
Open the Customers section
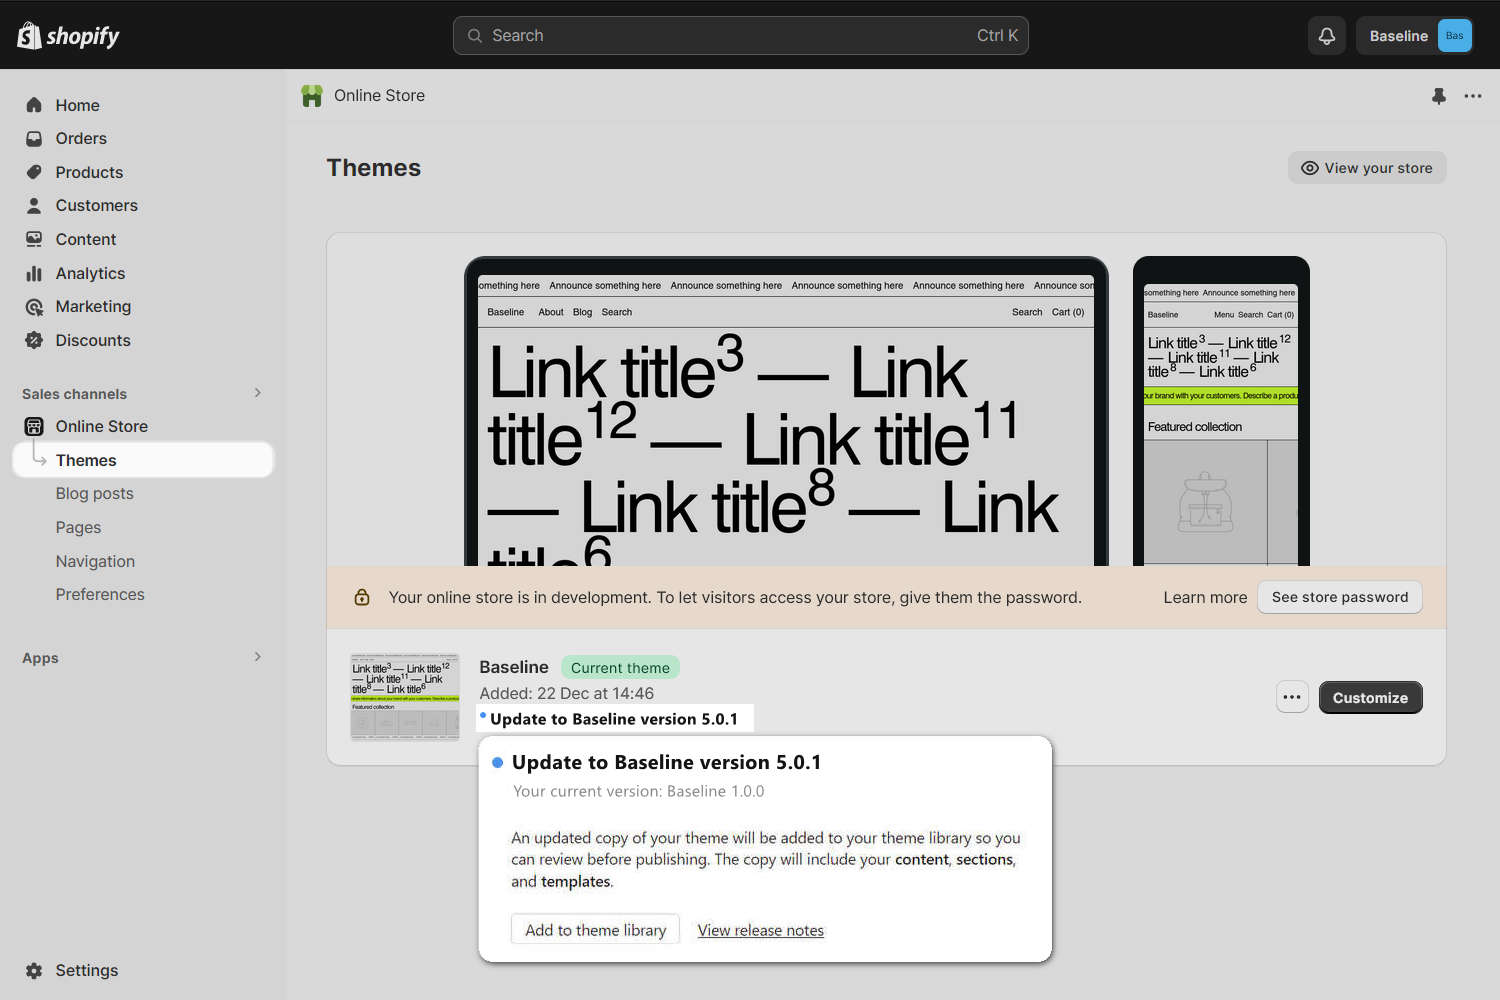[x=96, y=205]
